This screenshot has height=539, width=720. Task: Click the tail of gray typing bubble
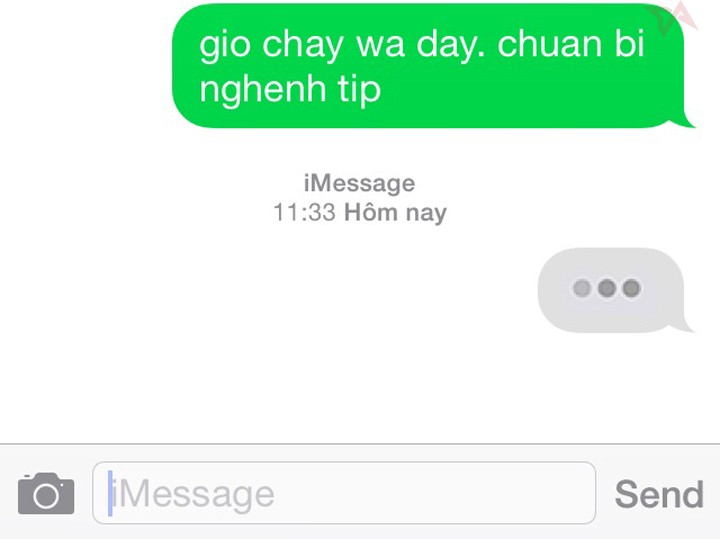[685, 324]
